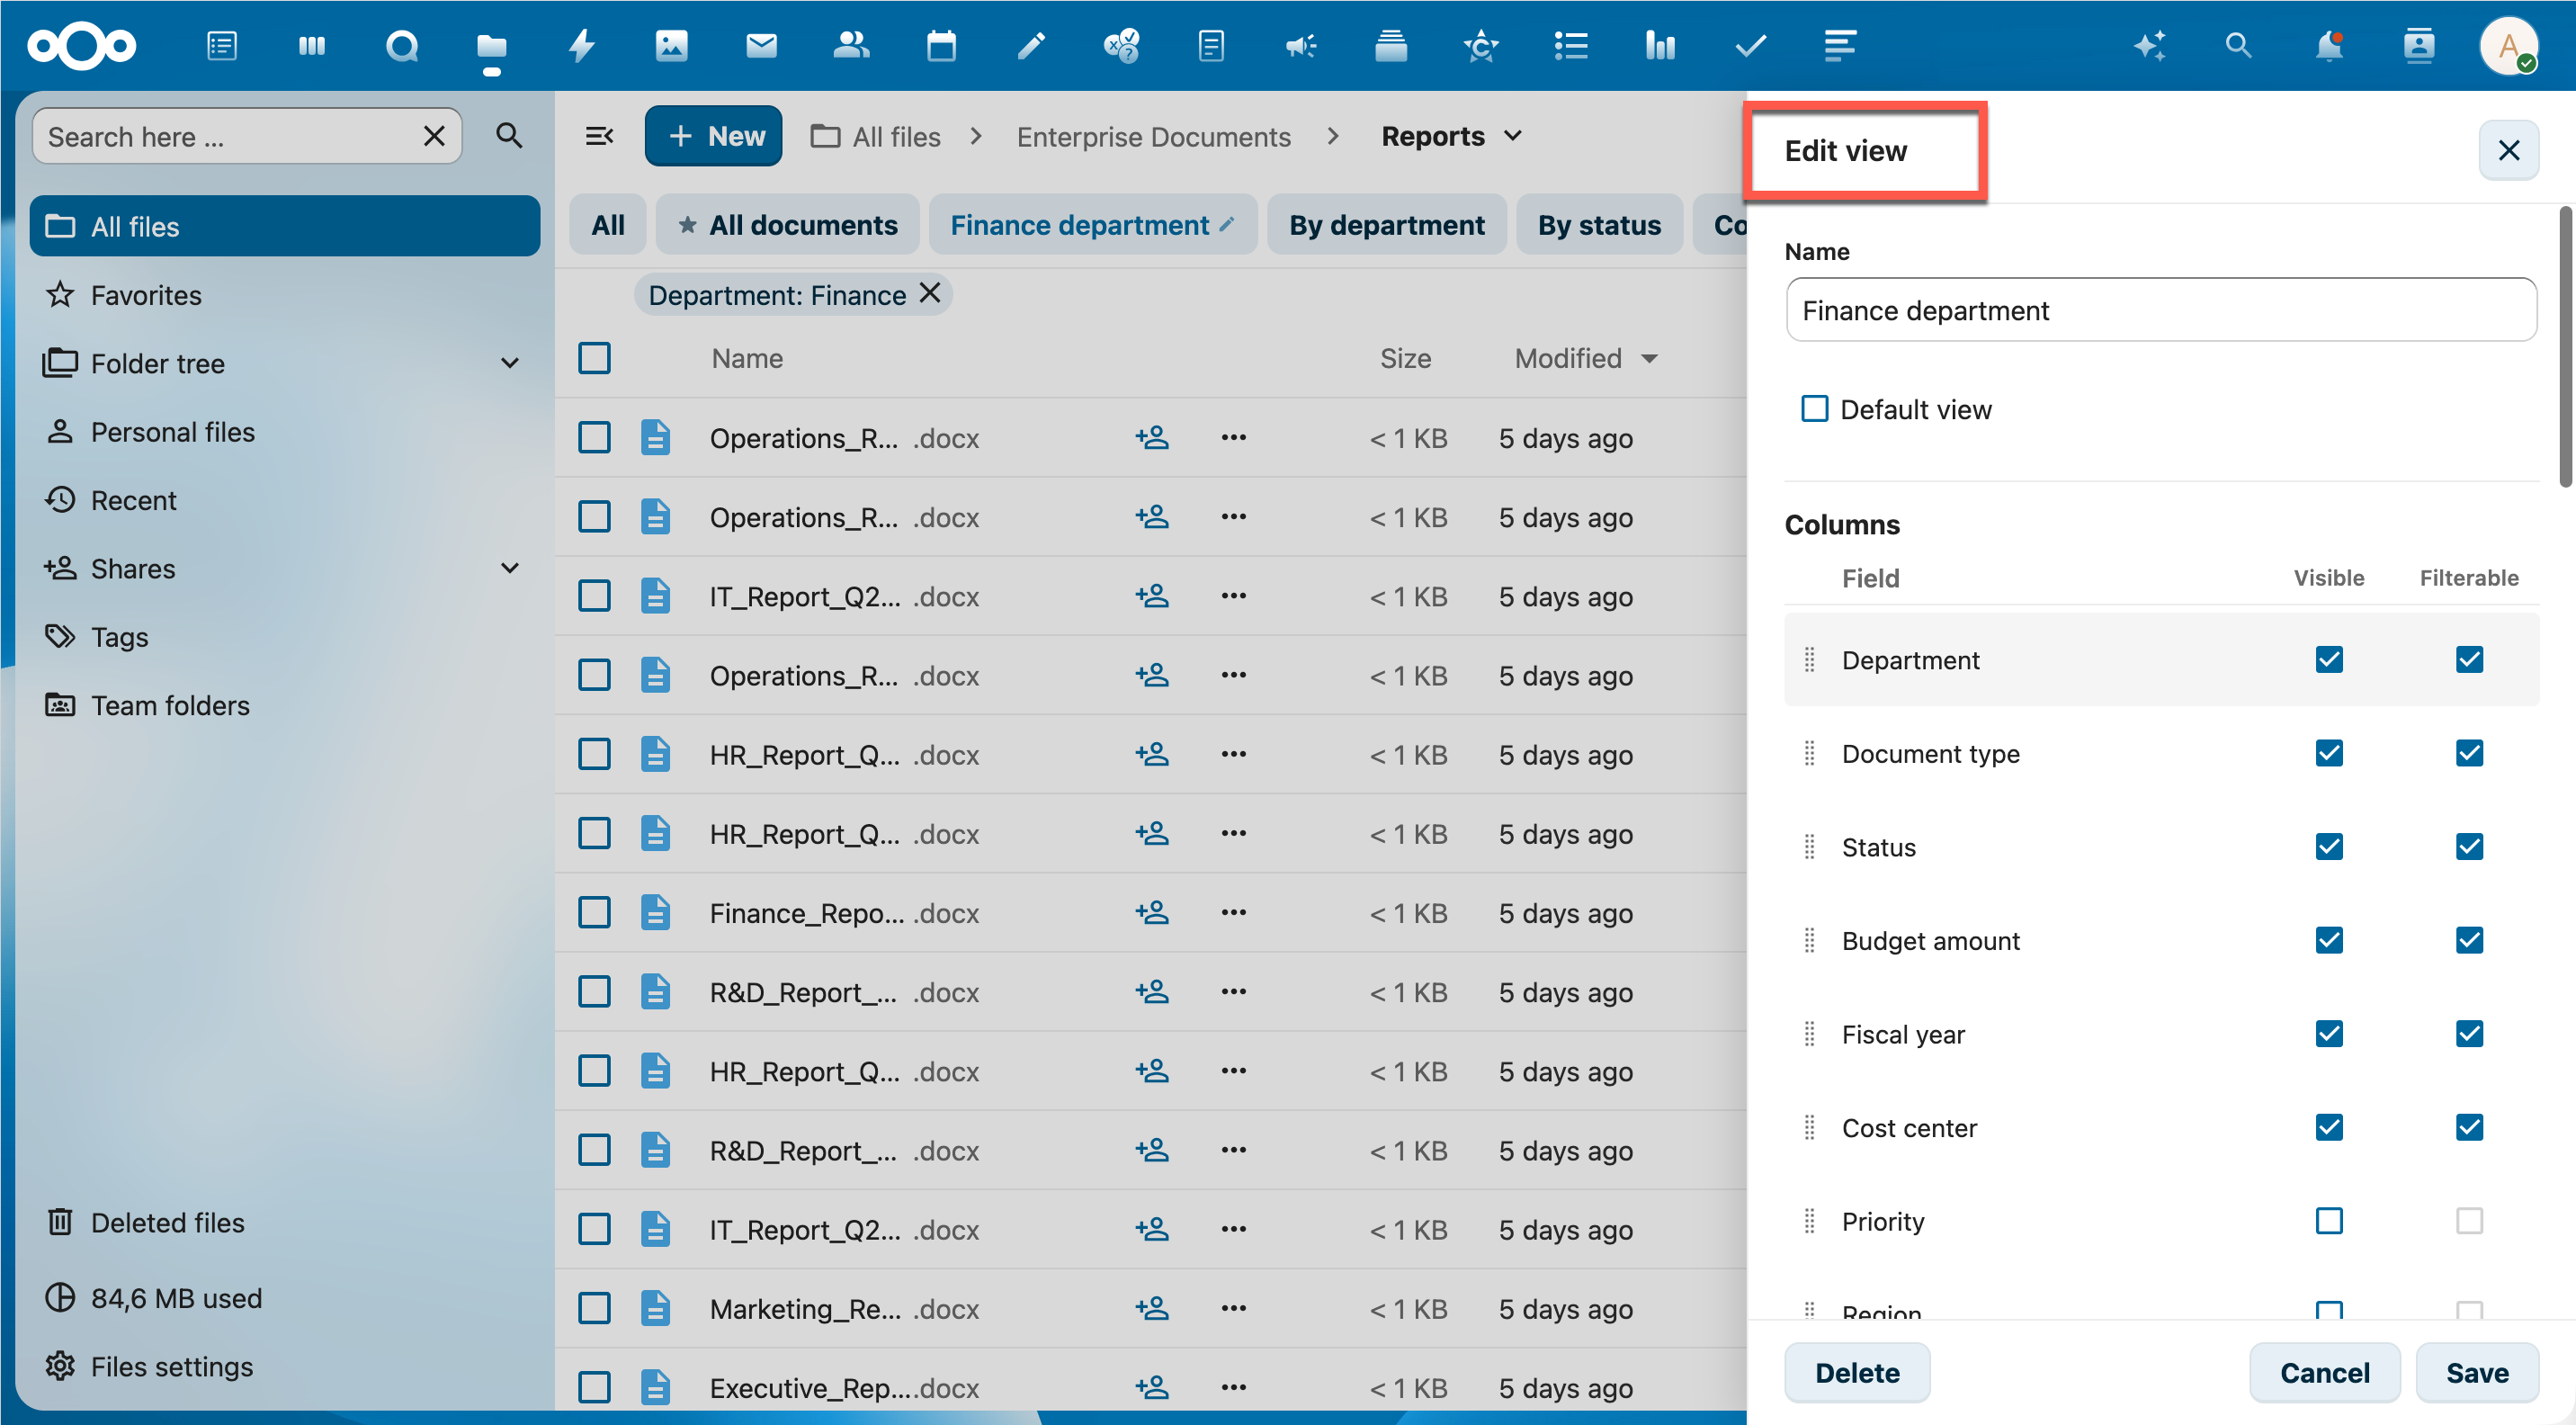Open the Talk app icon
This screenshot has width=2576, height=1425.
(x=401, y=46)
